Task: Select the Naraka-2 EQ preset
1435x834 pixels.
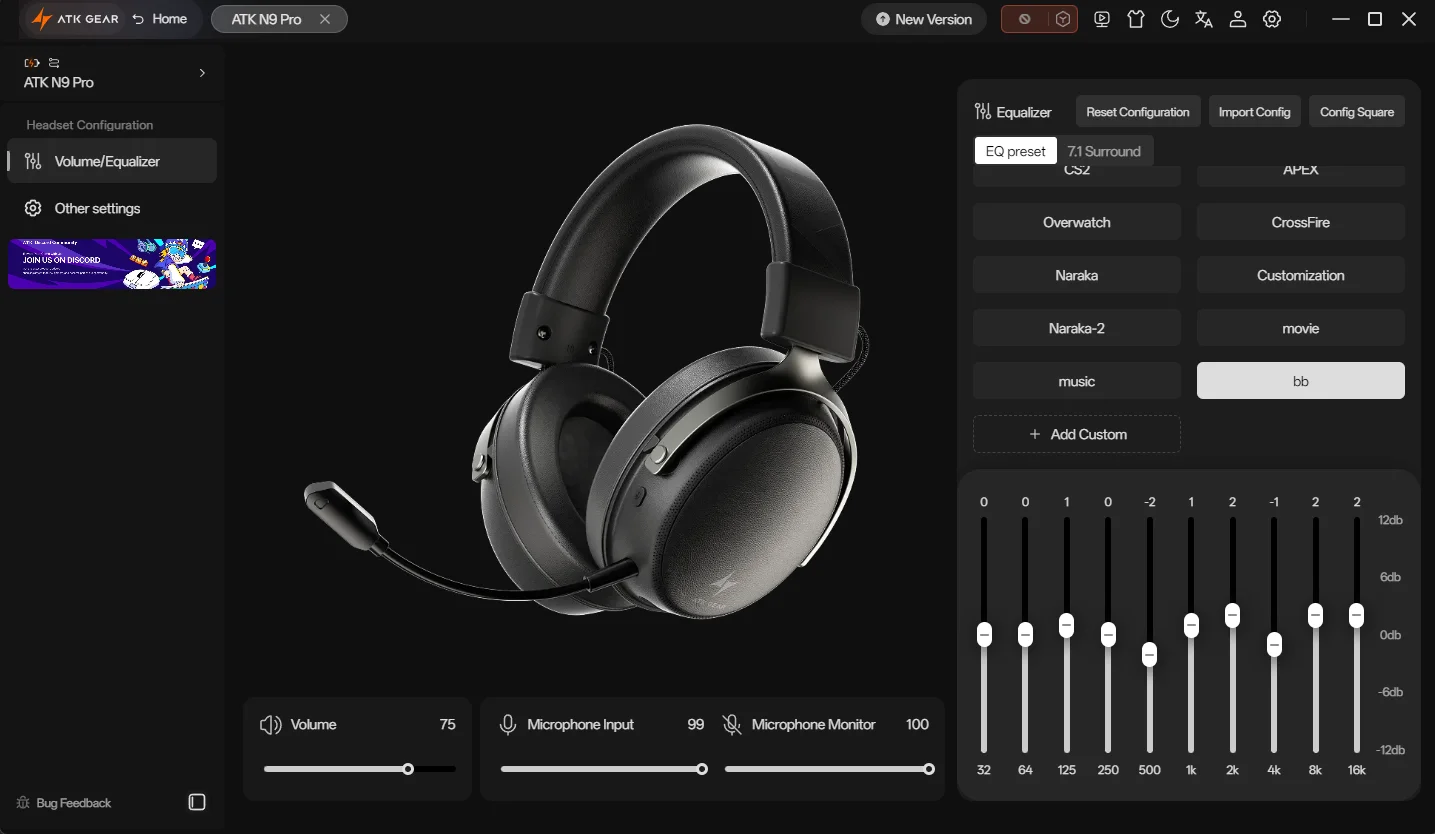Action: pyautogui.click(x=1077, y=328)
